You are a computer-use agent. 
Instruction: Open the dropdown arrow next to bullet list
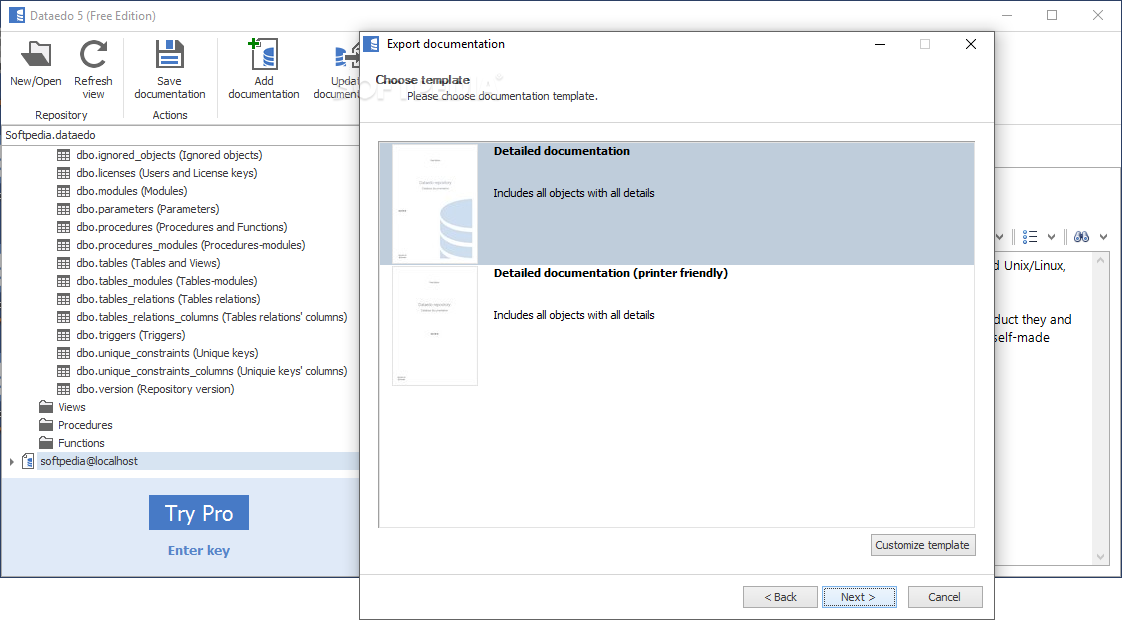pyautogui.click(x=1051, y=237)
